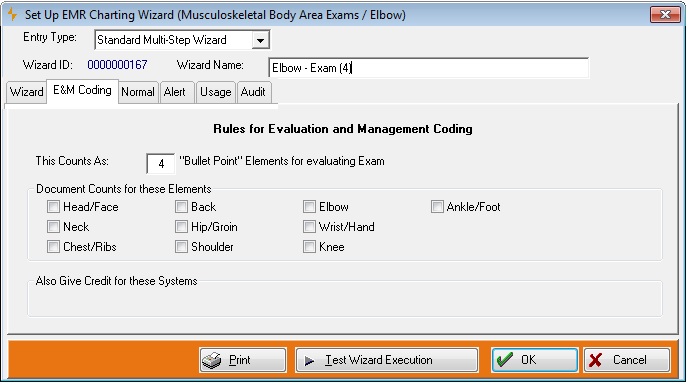Toggle the Ankle/Foot checkbox
Viewport: 689px width, 385px height.
pyautogui.click(x=437, y=207)
